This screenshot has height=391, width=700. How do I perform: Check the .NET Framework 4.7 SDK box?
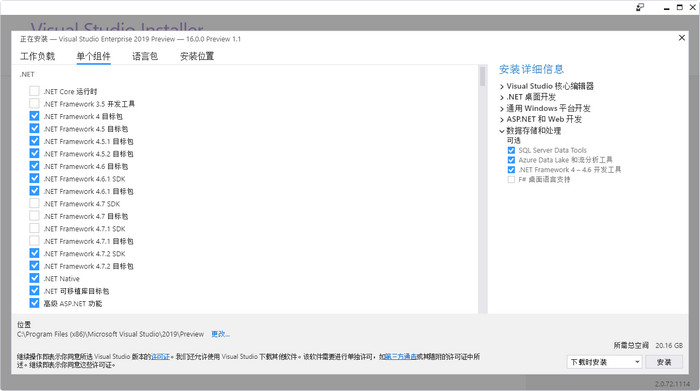coord(34,204)
